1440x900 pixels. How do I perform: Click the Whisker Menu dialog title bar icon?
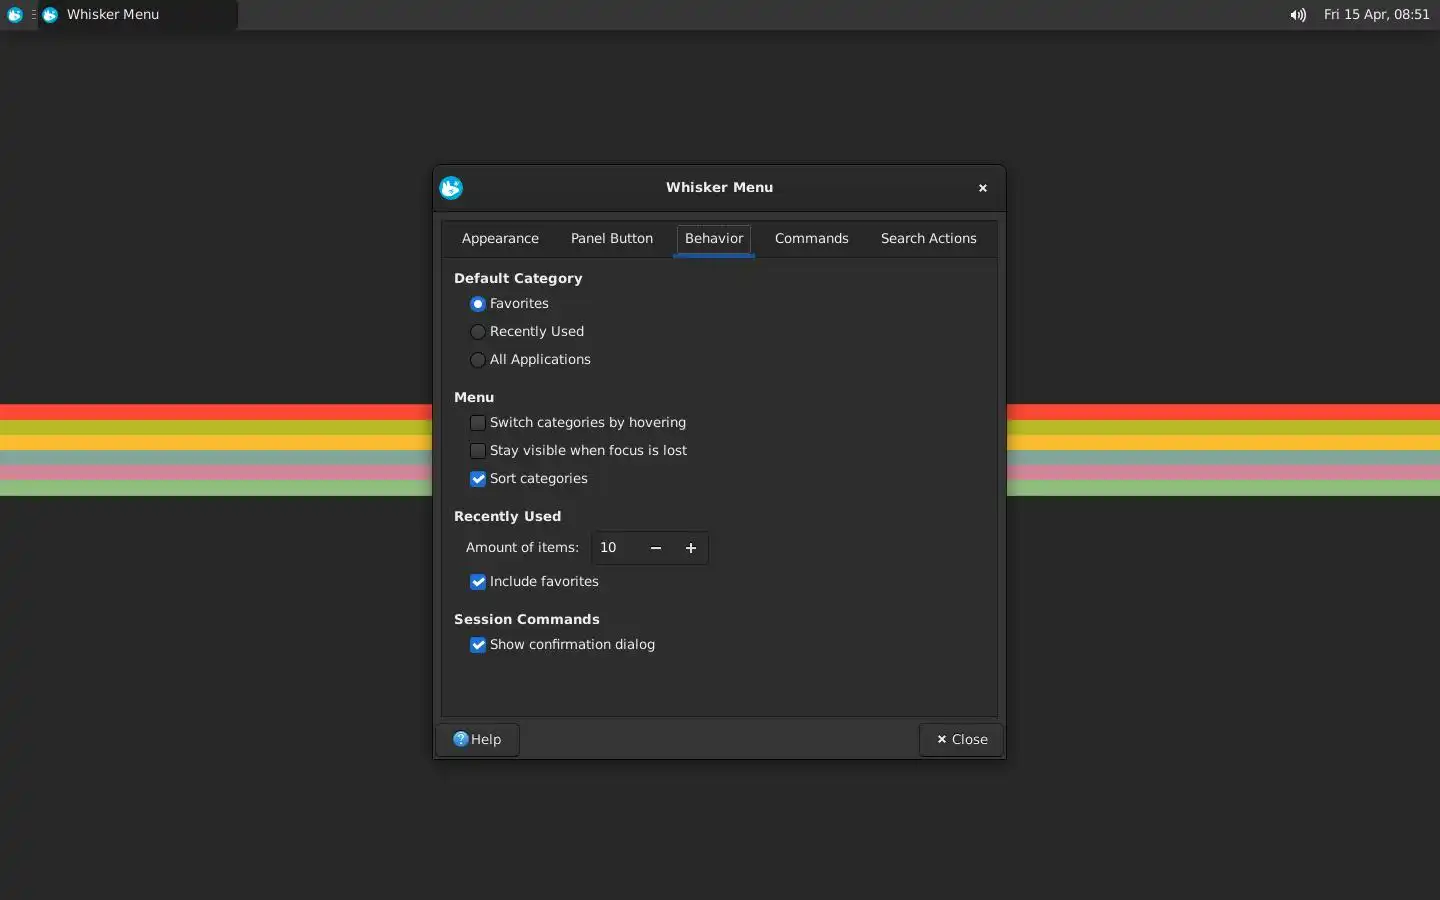[x=451, y=188]
